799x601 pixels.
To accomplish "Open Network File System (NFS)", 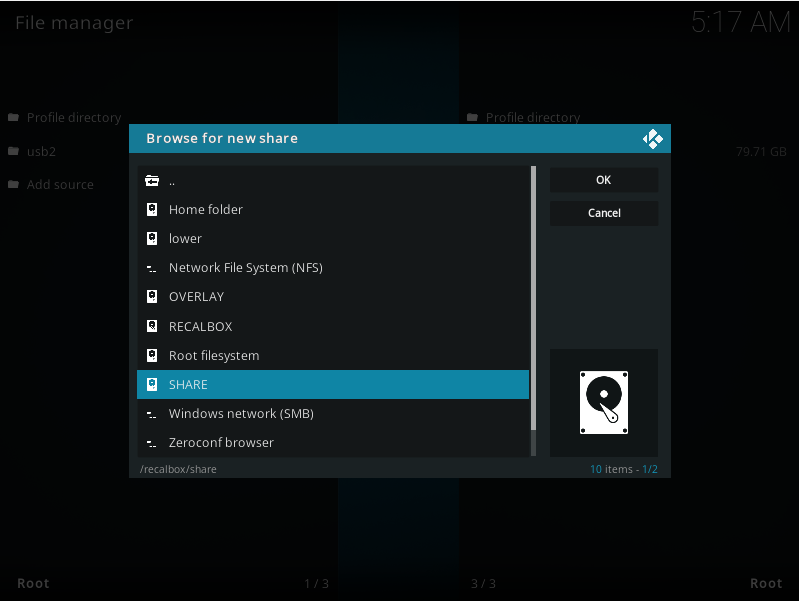I will click(333, 268).
